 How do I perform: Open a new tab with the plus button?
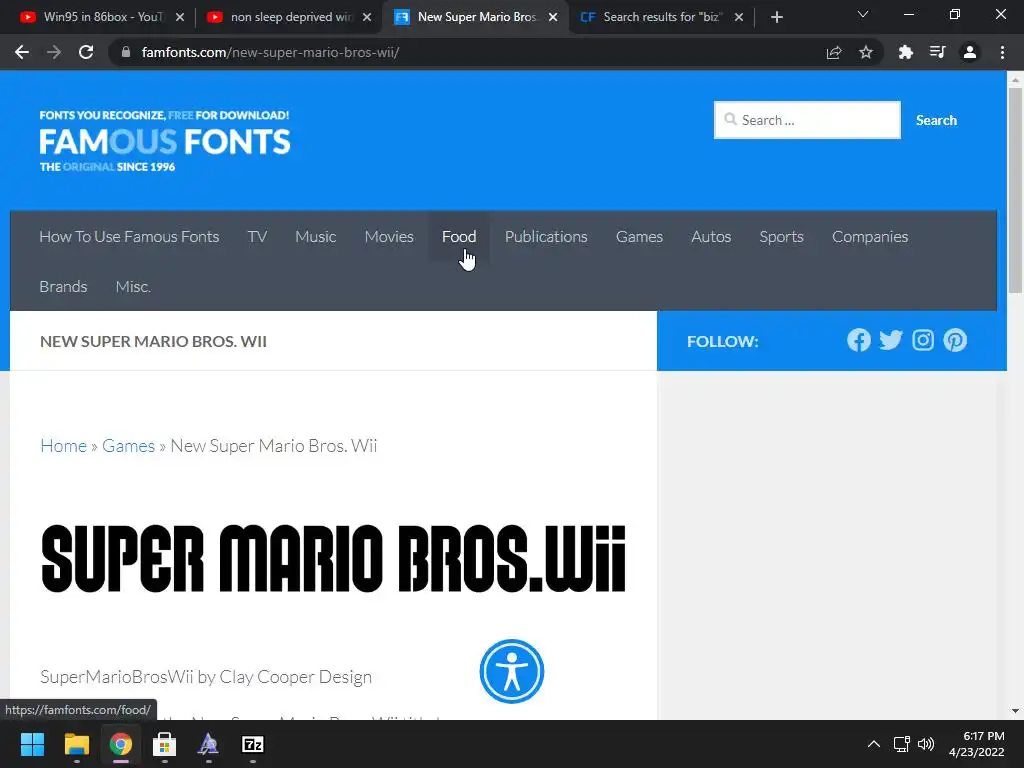coord(776,17)
